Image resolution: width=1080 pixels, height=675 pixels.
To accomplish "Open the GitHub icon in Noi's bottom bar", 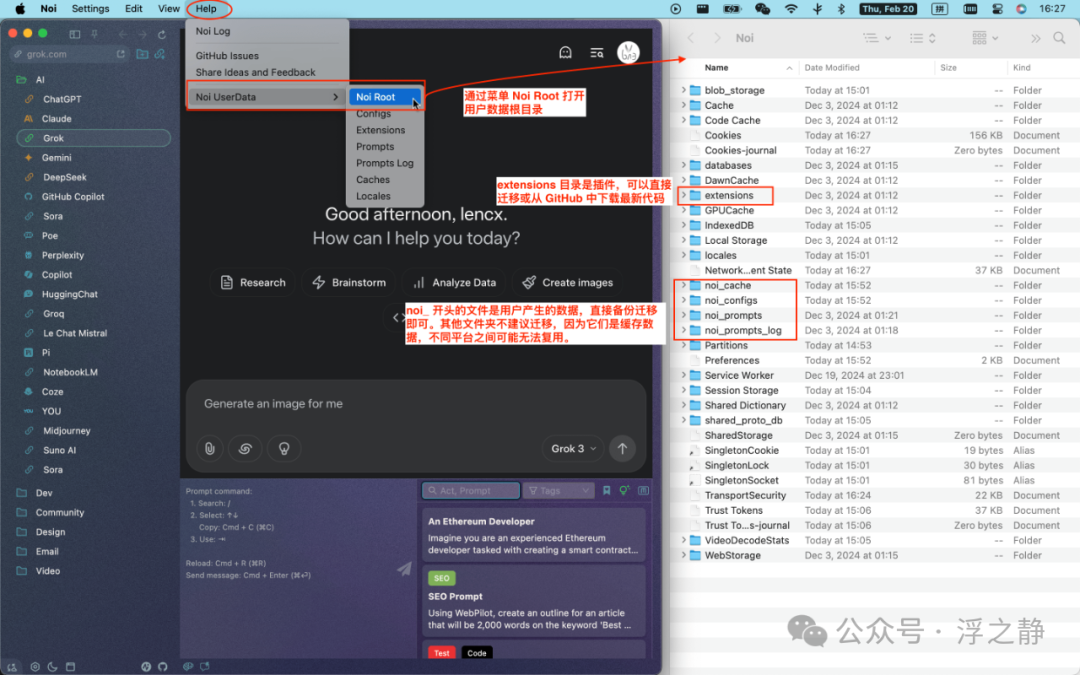I will [163, 667].
